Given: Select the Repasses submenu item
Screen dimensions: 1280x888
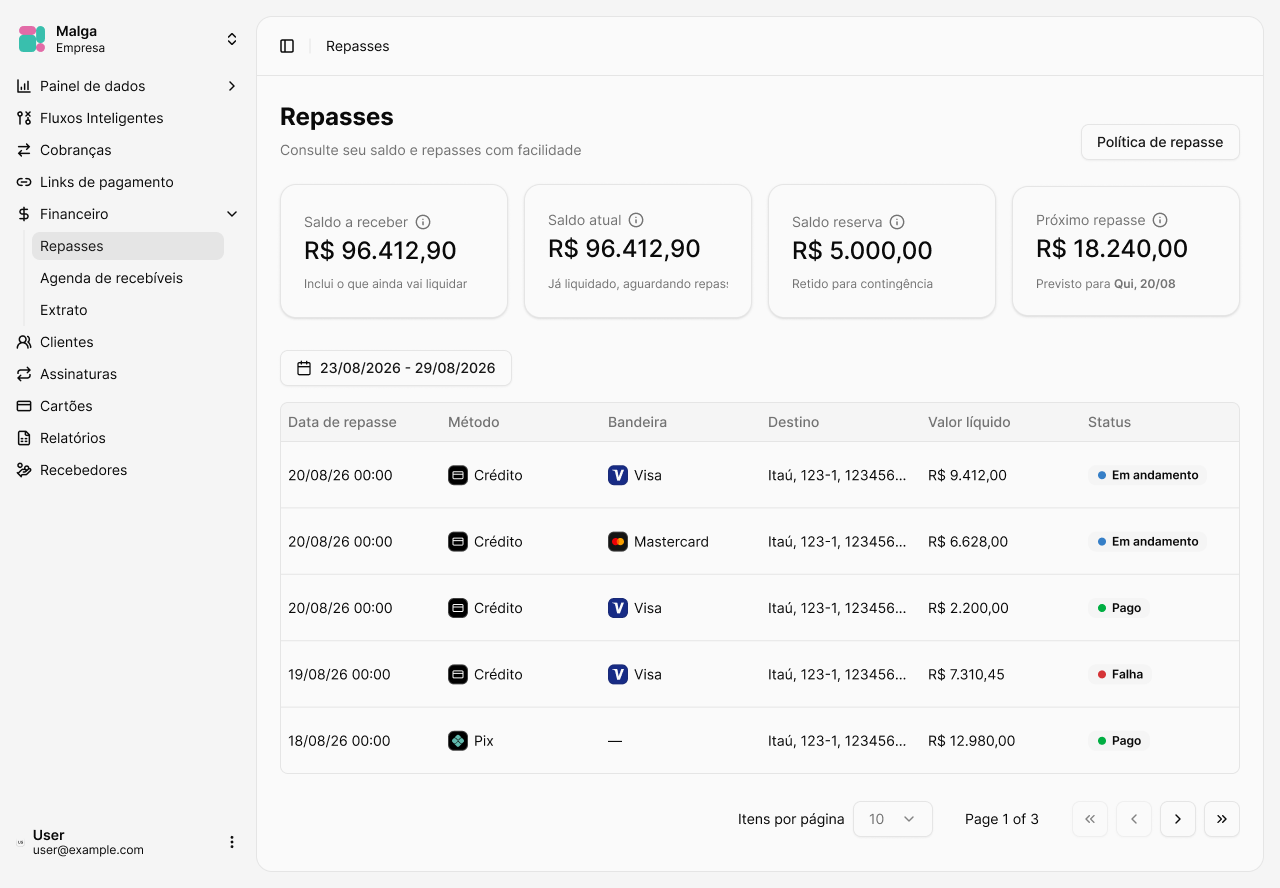Looking at the screenshot, I should (x=128, y=246).
